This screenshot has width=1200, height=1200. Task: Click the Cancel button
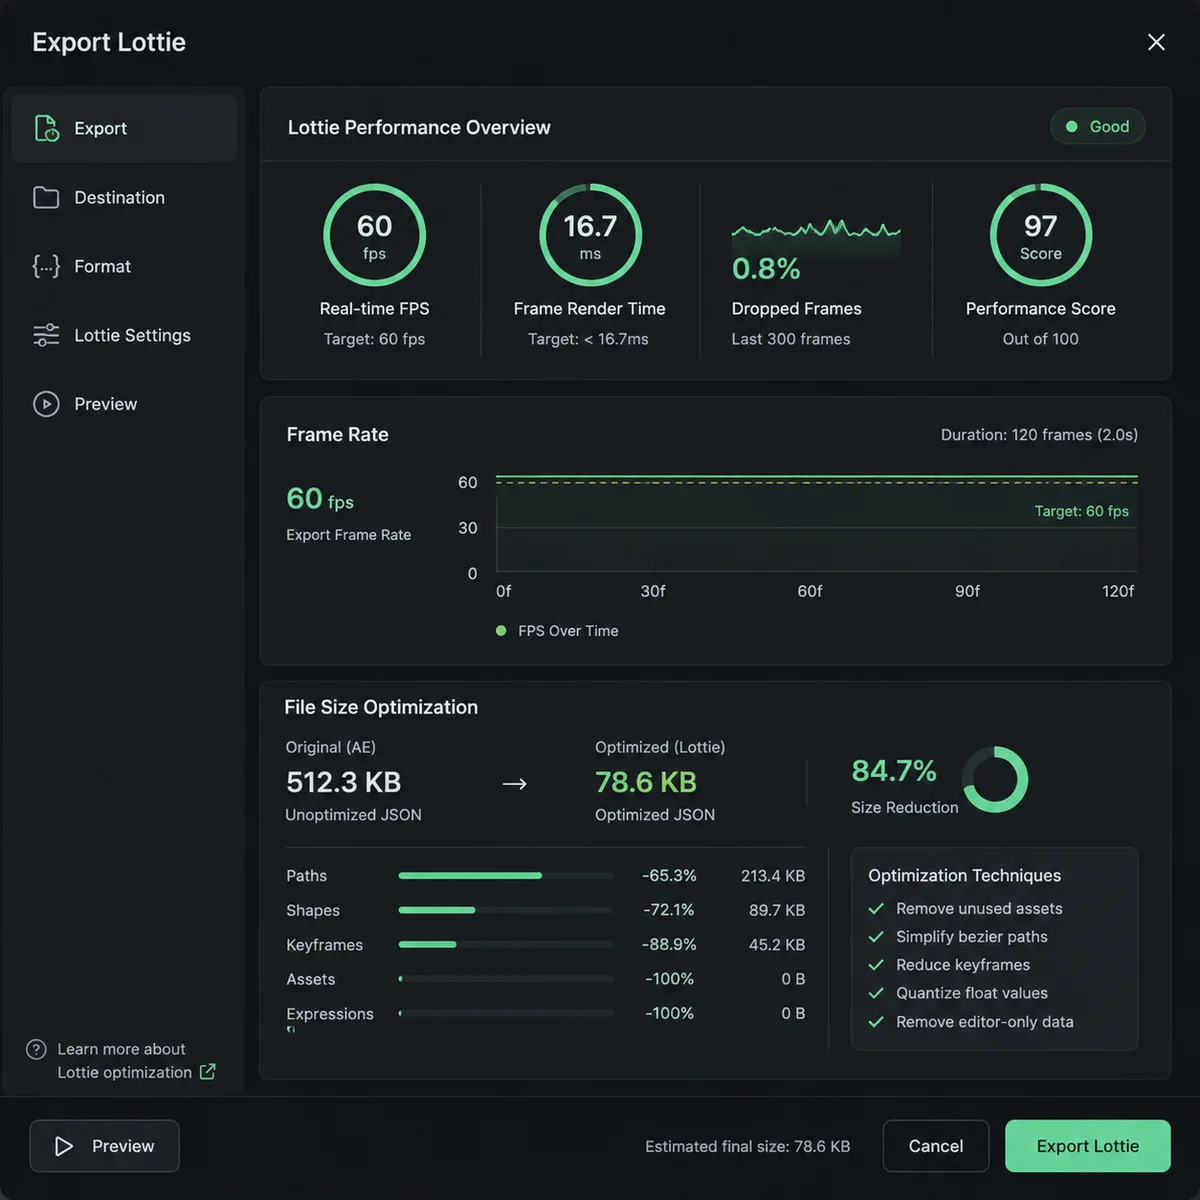point(936,1146)
